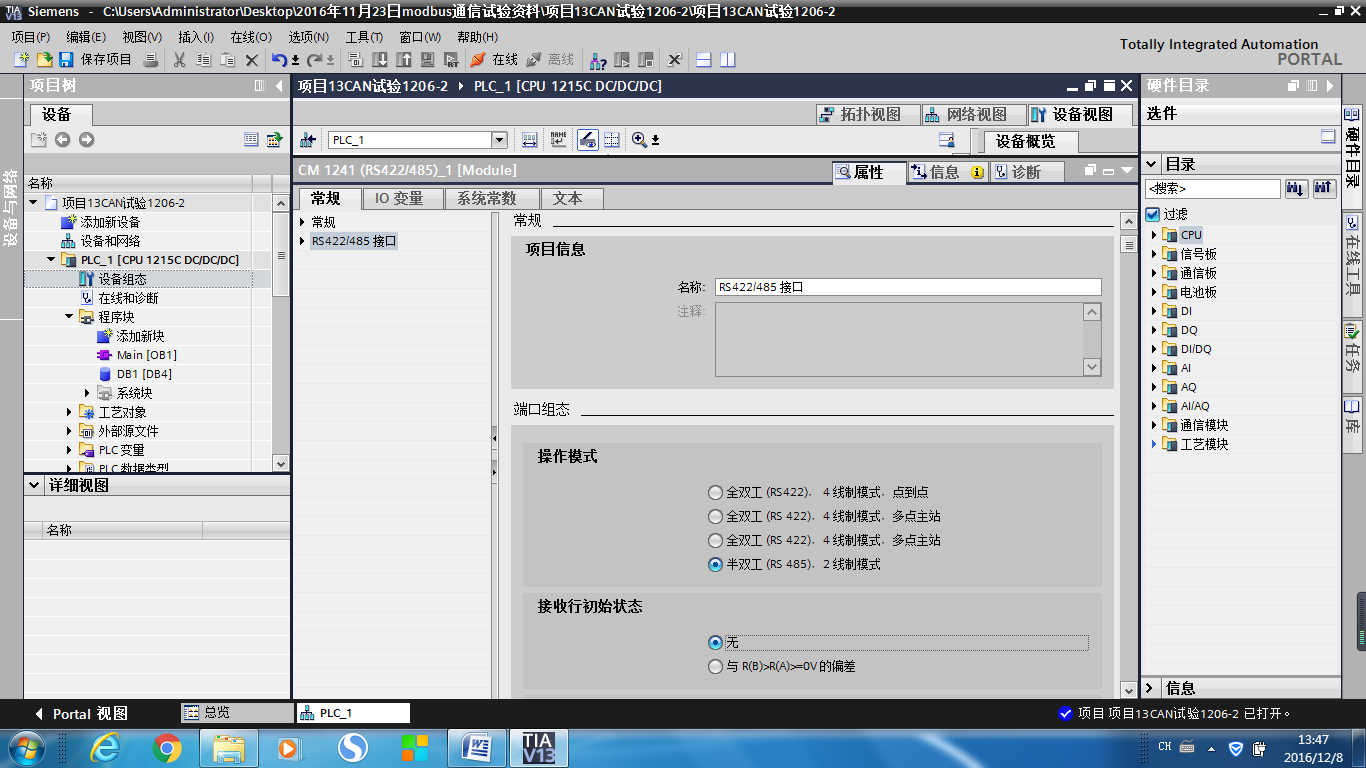The width and height of the screenshot is (1366, 768).
Task: Click the zoom-in magnifier in device view
Action: click(640, 140)
